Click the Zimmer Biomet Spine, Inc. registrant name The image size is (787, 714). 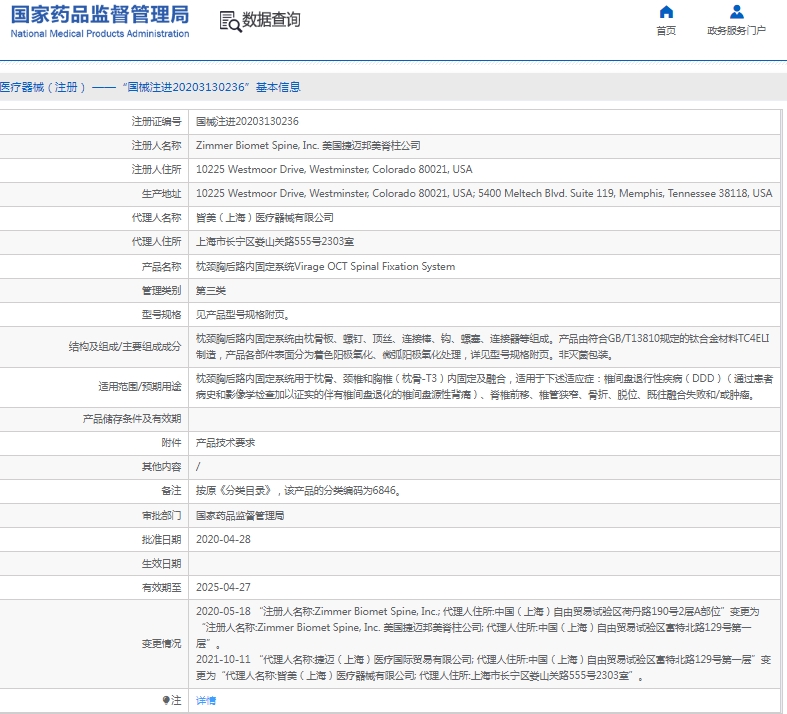click(x=308, y=146)
